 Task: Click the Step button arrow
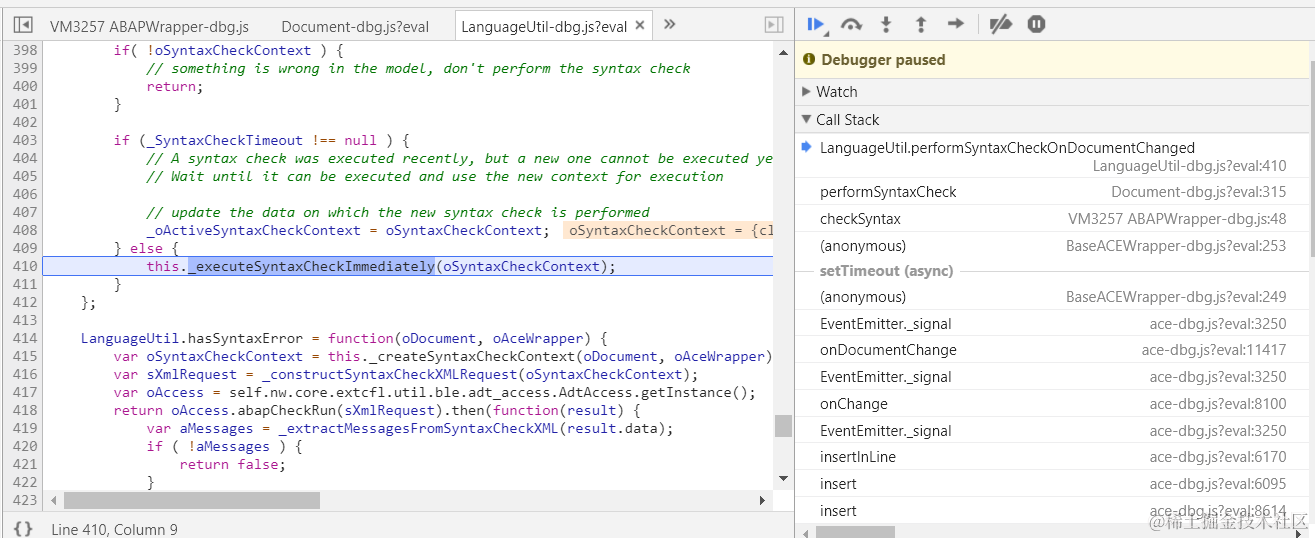point(956,24)
